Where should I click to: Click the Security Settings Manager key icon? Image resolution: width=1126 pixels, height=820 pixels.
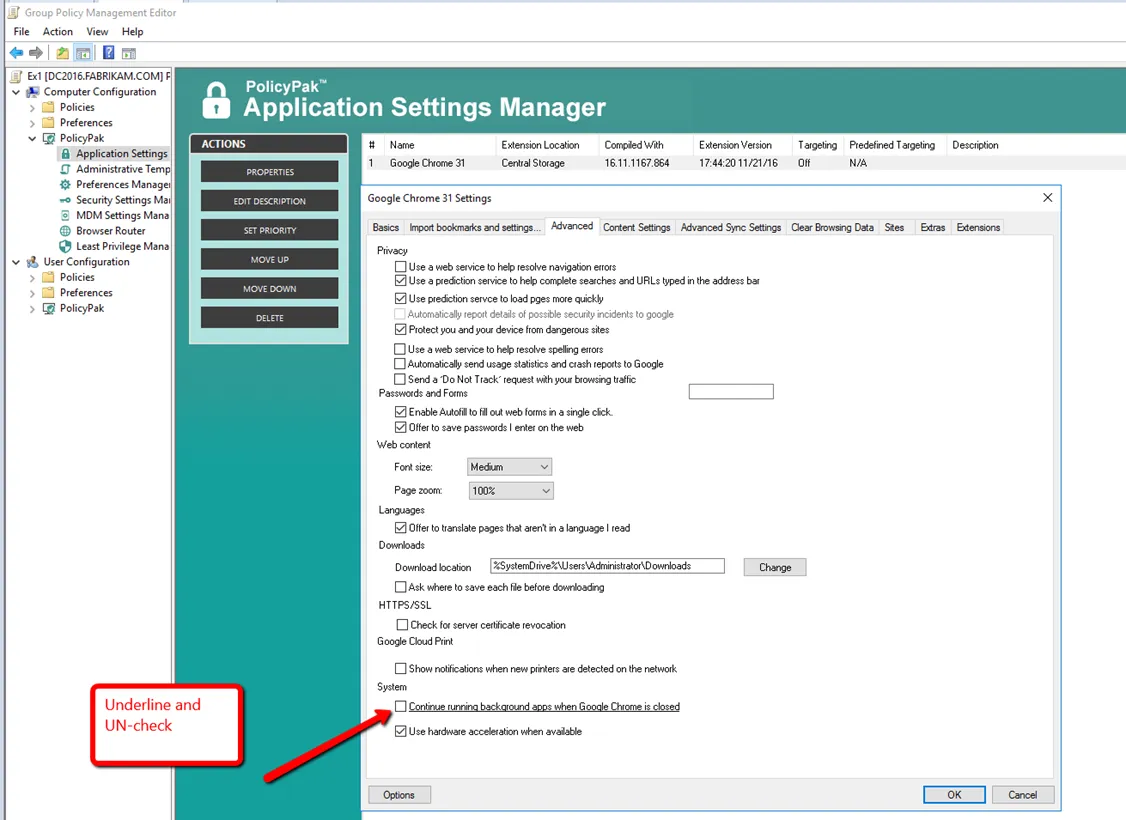66,200
